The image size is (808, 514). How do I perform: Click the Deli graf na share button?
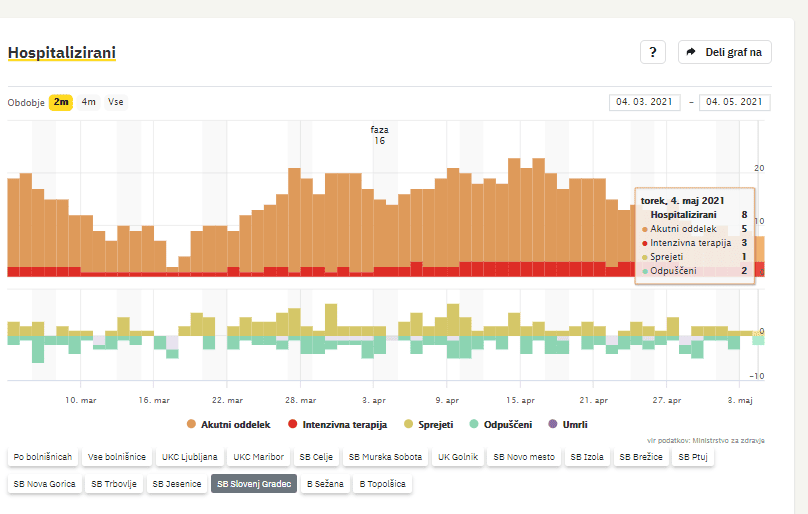pyautogui.click(x=725, y=52)
